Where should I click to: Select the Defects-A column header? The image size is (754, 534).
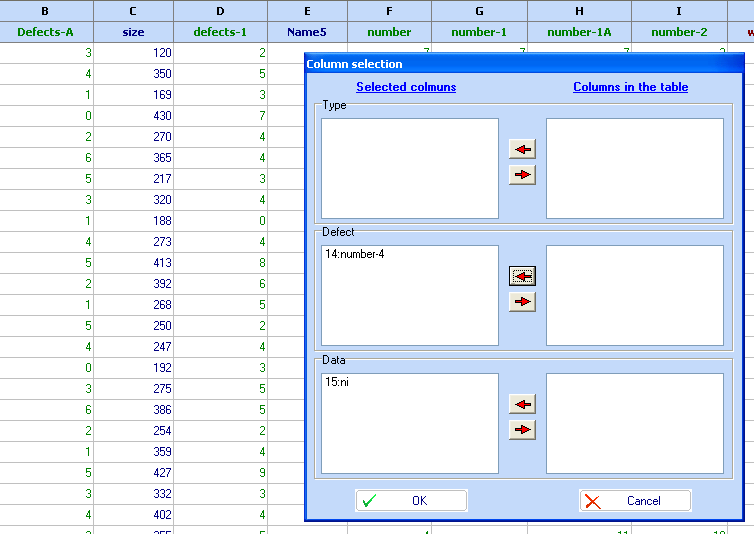click(45, 32)
